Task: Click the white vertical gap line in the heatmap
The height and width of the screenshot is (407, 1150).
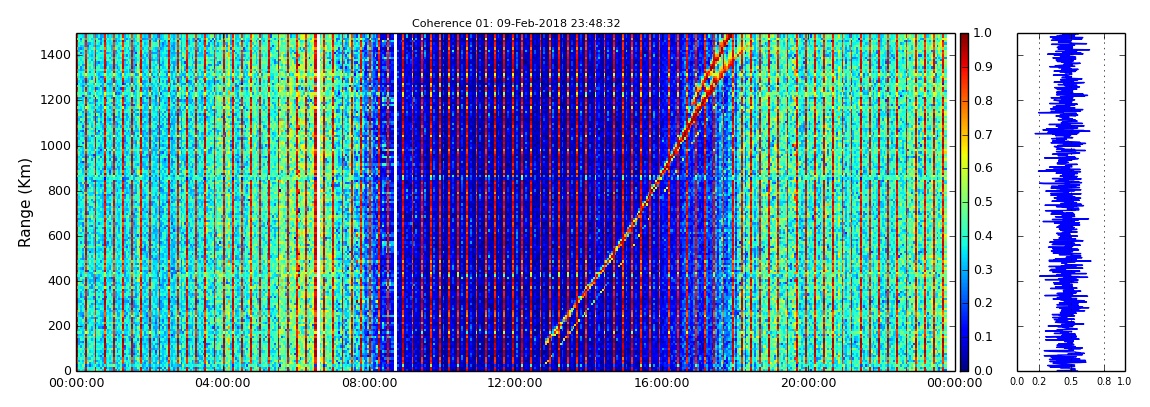Action: [x=395, y=202]
